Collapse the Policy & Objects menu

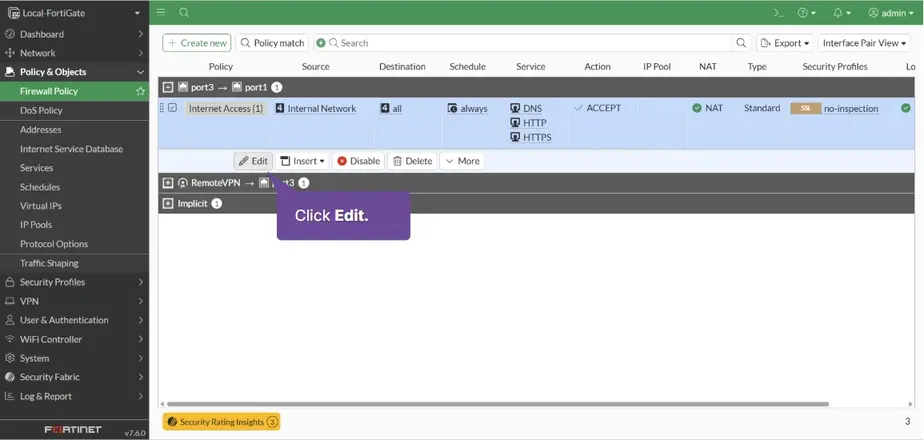[x=74, y=72]
